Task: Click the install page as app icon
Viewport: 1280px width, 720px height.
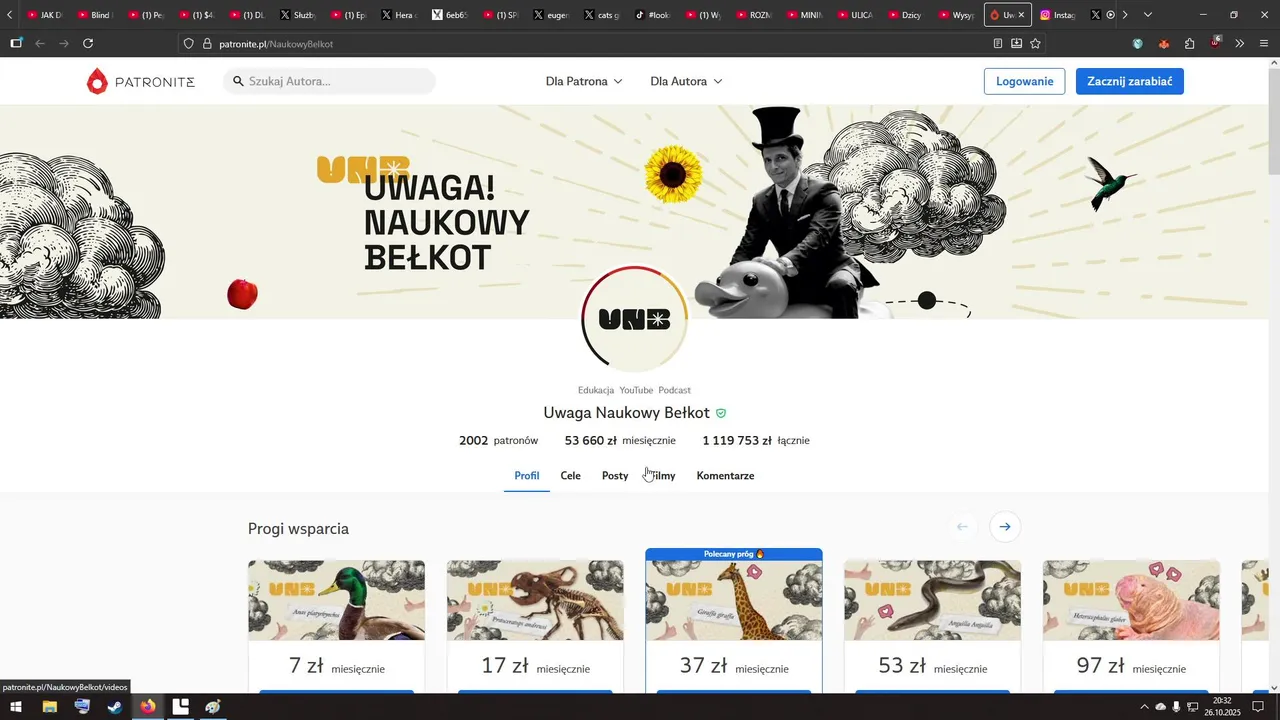Action: tap(1016, 44)
